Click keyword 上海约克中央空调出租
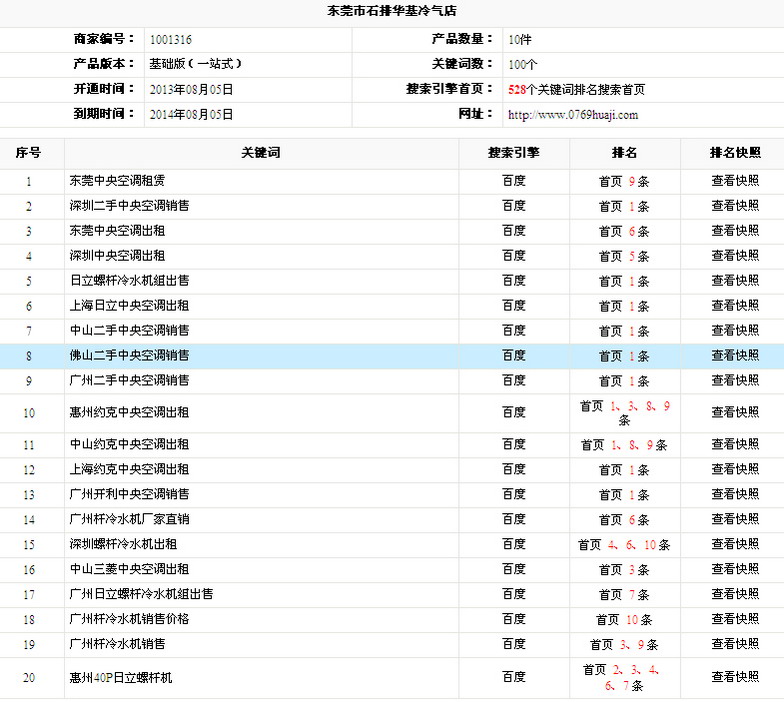 coord(129,470)
